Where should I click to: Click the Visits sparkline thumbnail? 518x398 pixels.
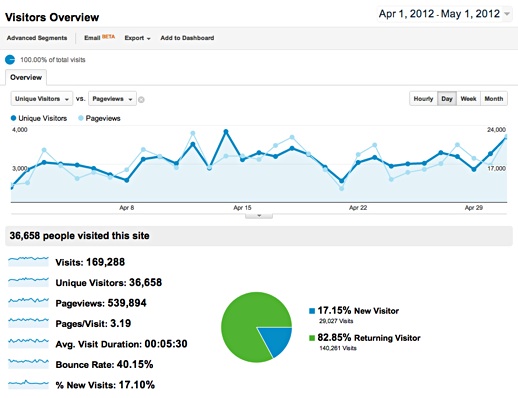(x=28, y=261)
